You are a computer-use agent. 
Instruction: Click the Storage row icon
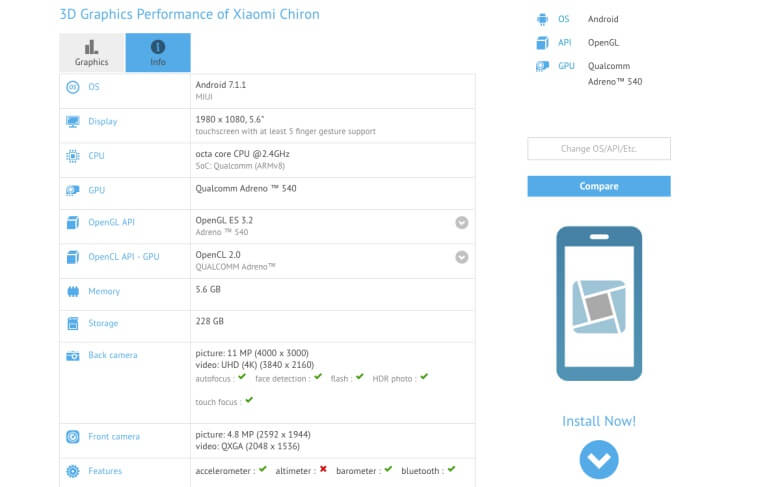(x=73, y=323)
